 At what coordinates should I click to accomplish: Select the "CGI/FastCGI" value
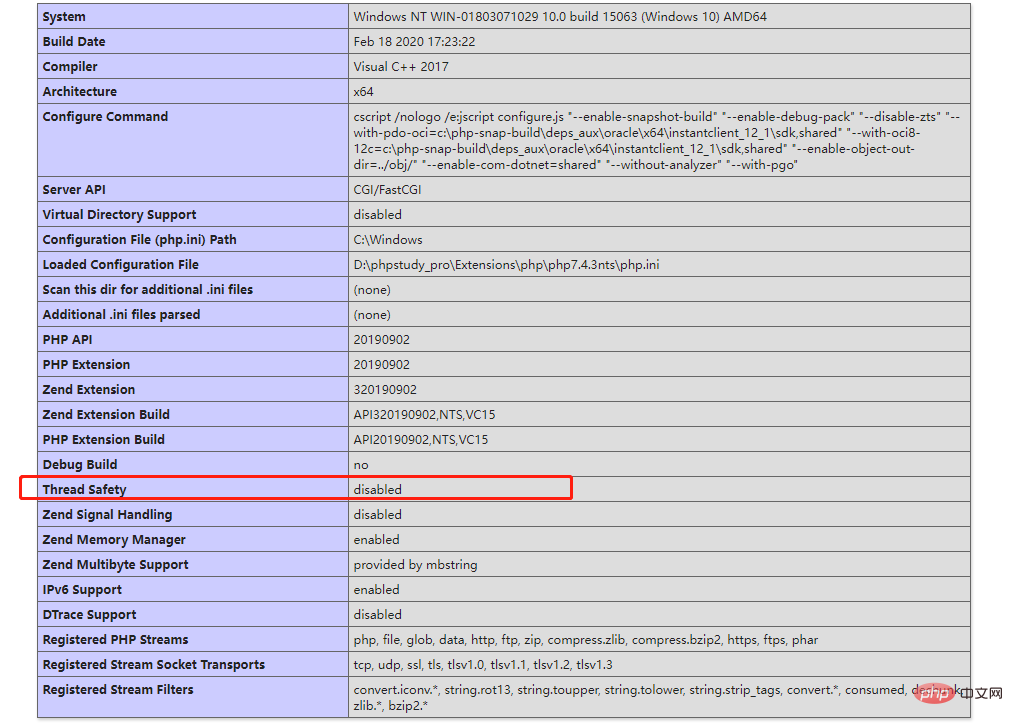[x=387, y=190]
